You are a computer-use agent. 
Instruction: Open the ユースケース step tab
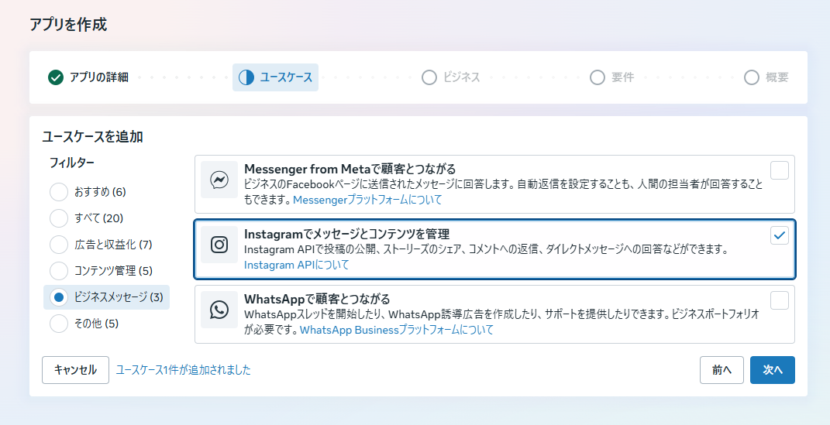pos(275,77)
